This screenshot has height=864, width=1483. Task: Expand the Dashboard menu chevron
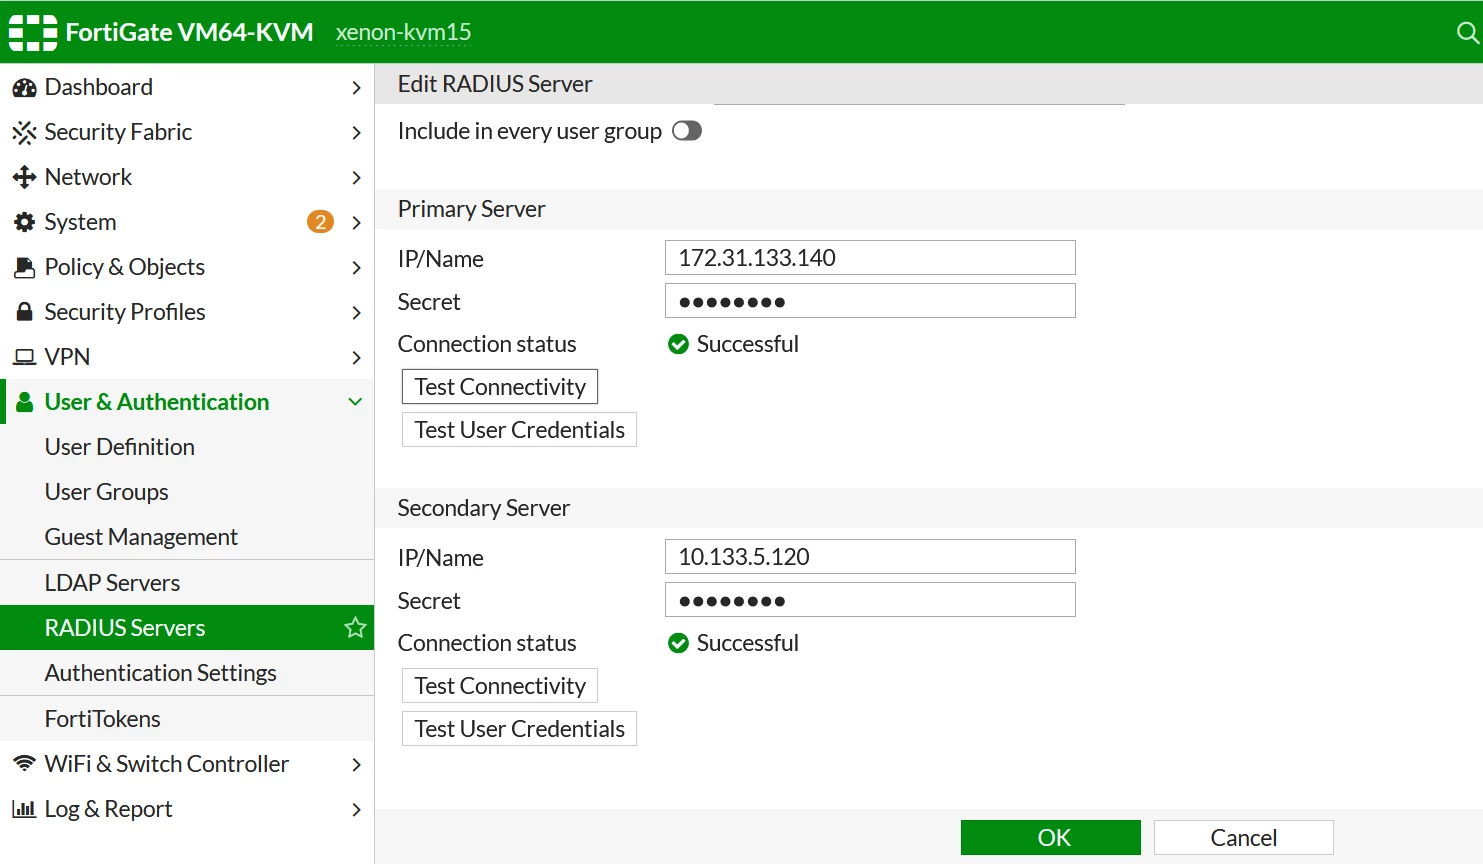[356, 88]
